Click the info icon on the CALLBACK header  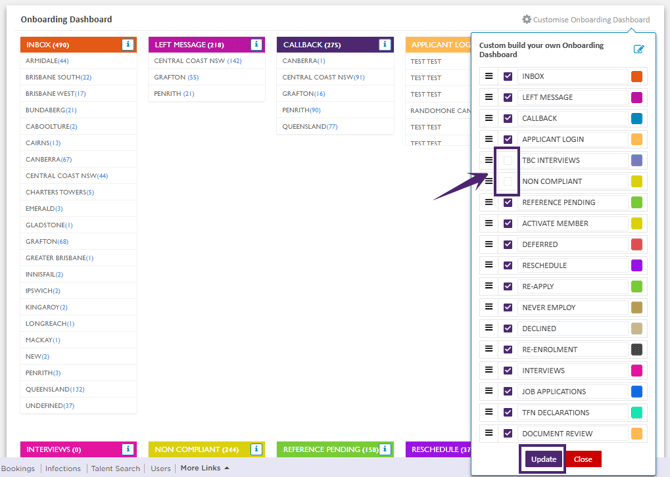(x=385, y=44)
